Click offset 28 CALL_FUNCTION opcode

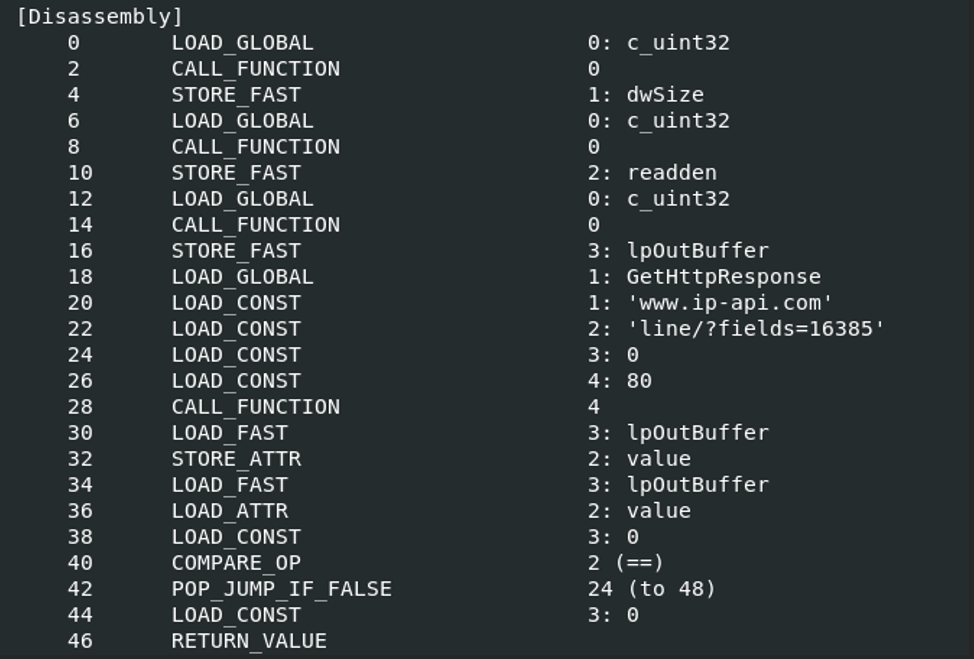coord(255,407)
